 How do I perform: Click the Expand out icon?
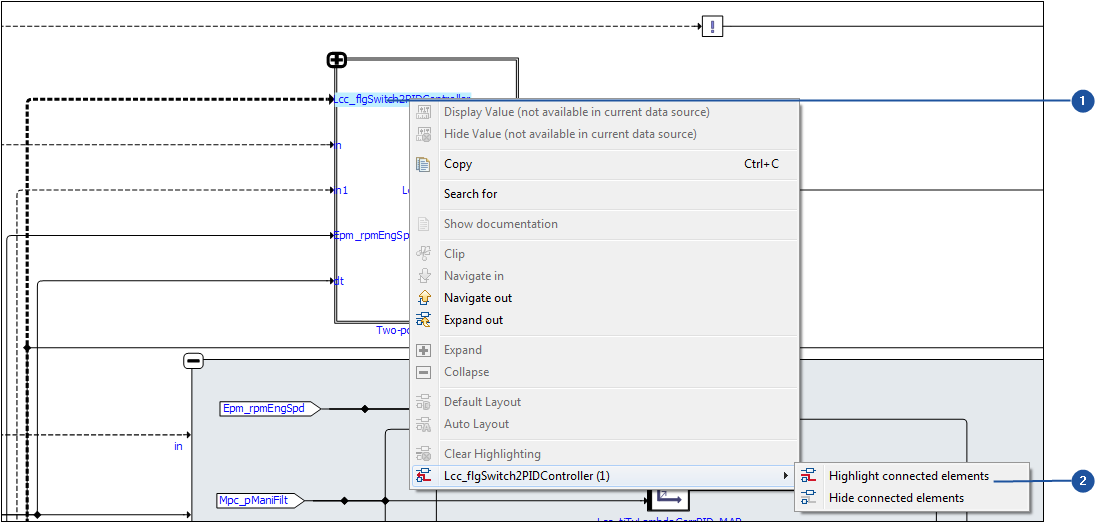423,320
